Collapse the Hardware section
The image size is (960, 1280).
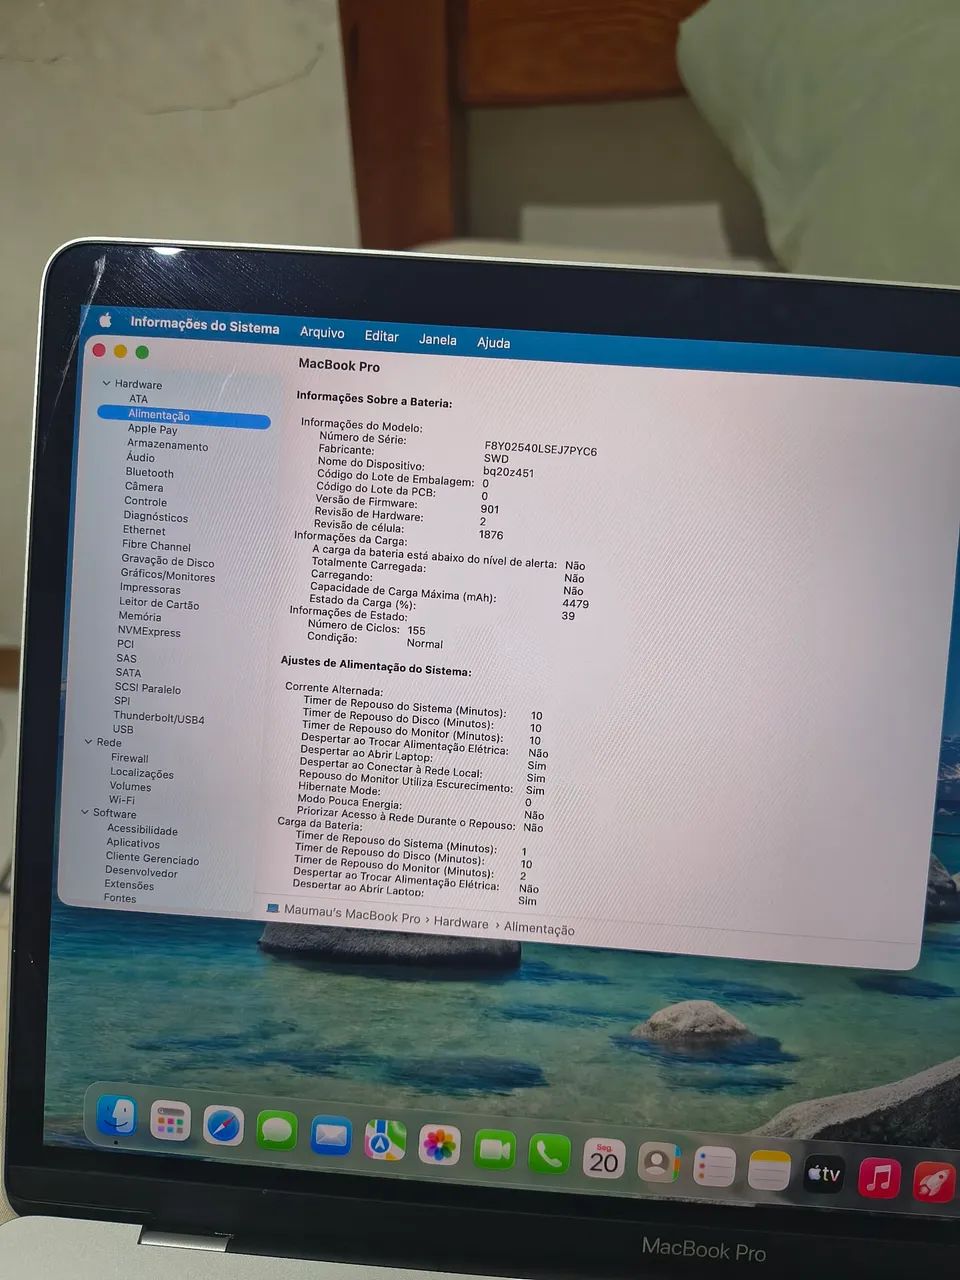click(107, 383)
